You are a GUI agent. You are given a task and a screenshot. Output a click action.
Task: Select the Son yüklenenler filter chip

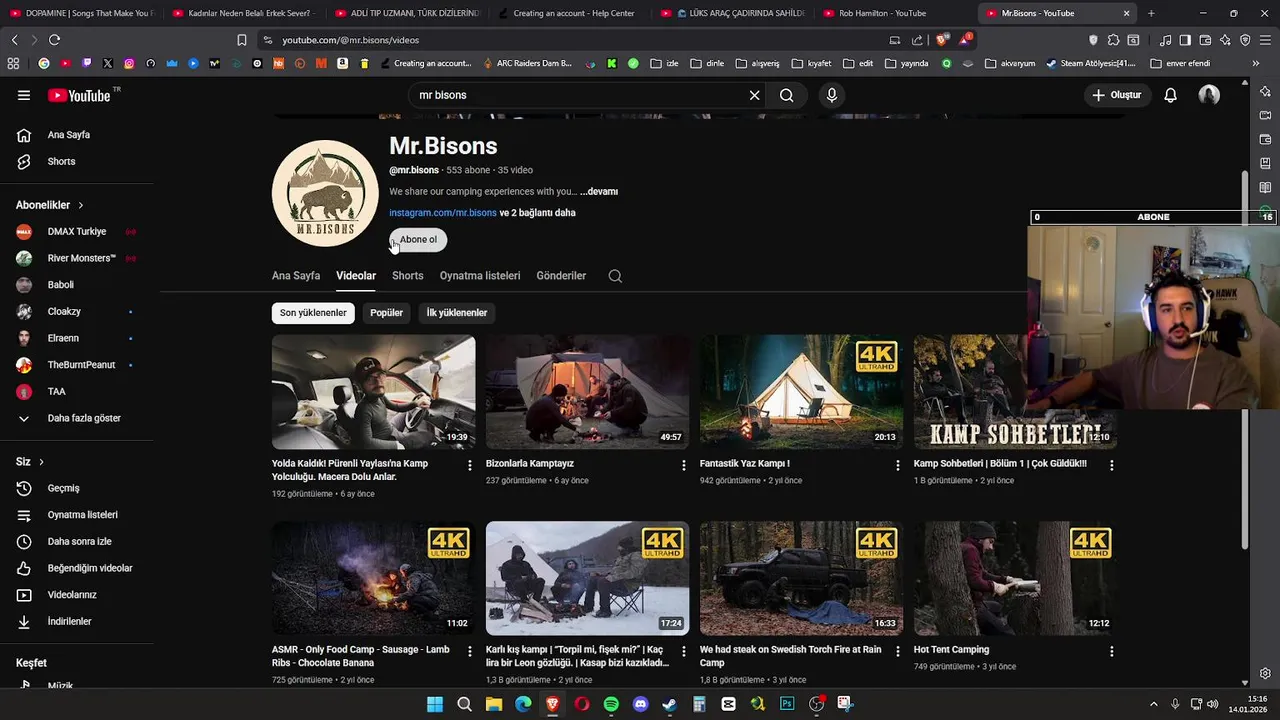coord(313,313)
